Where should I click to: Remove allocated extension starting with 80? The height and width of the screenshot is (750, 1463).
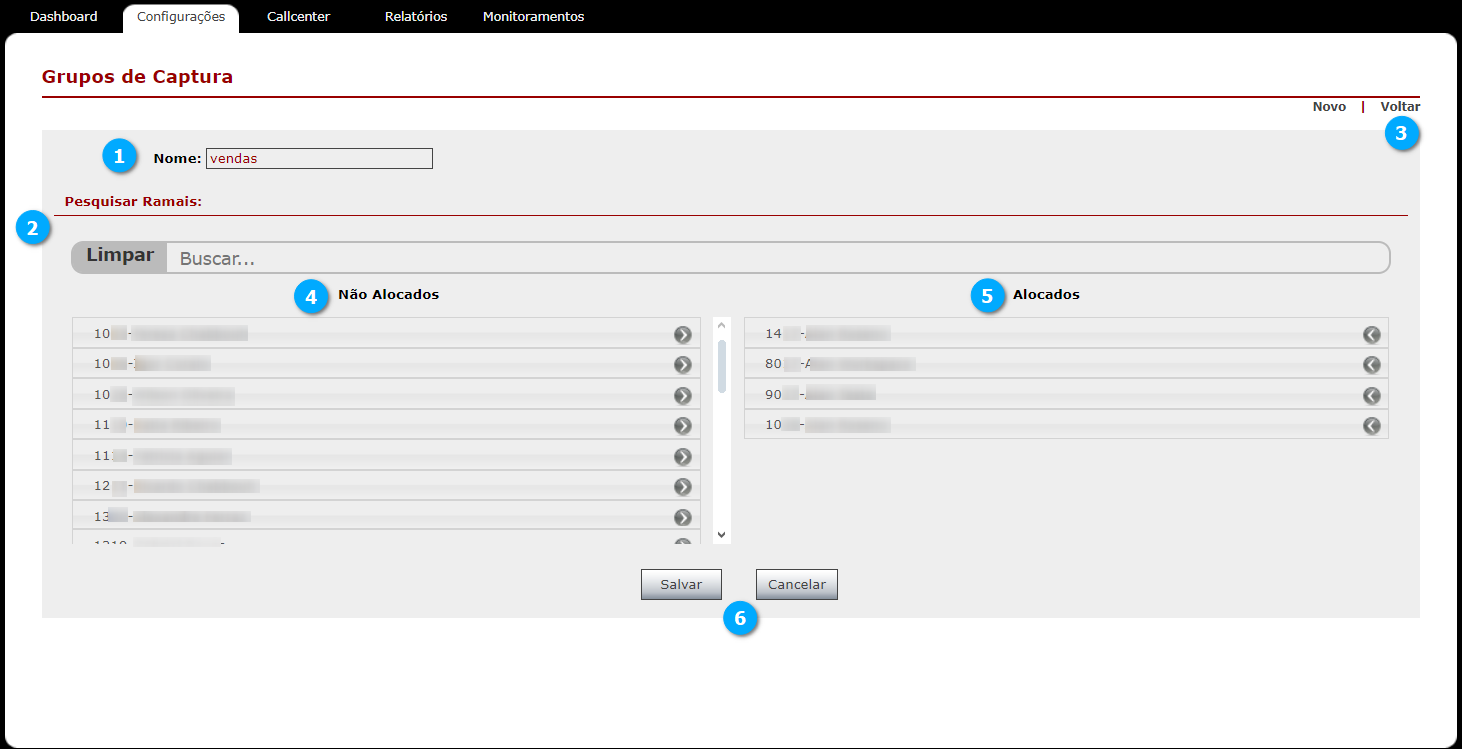(x=1372, y=365)
